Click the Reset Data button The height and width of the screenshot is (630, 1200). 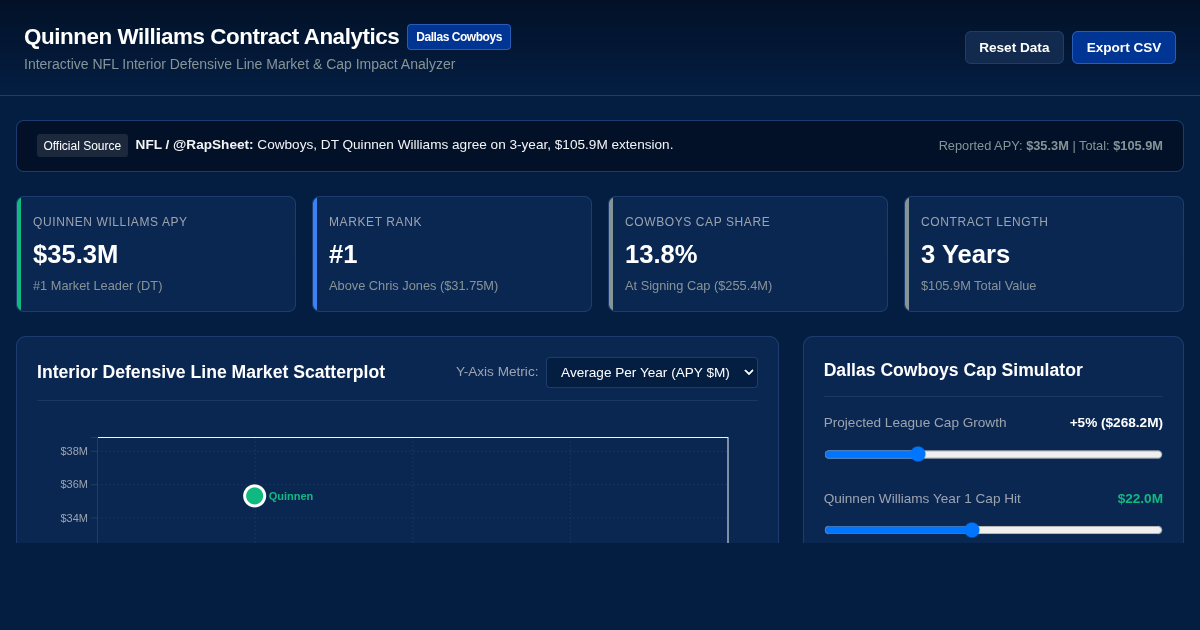click(1014, 47)
